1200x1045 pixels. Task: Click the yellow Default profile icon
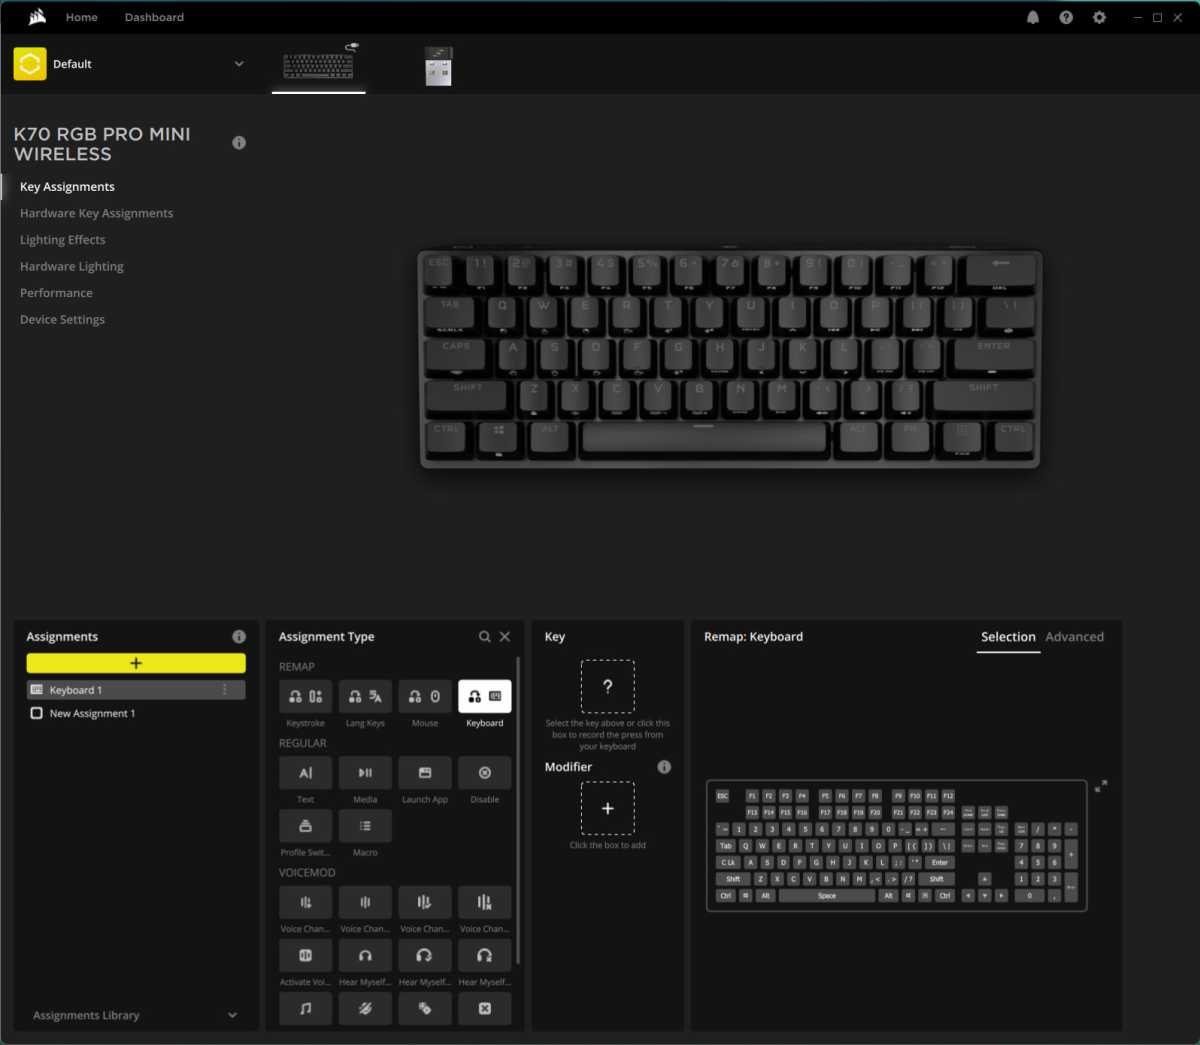tap(30, 64)
